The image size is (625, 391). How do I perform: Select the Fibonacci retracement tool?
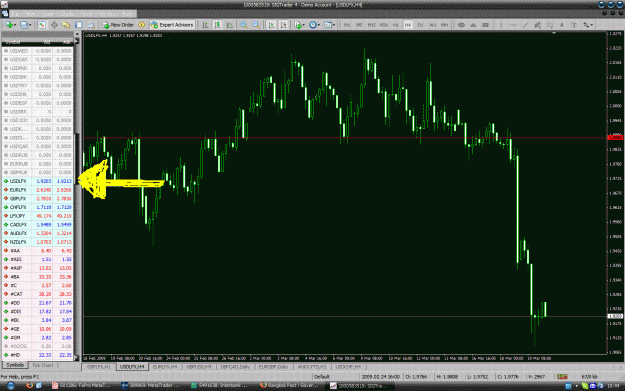[550, 25]
